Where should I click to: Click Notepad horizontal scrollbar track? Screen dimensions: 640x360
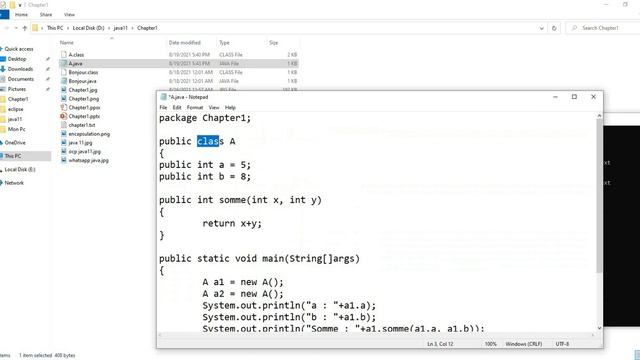point(376,335)
